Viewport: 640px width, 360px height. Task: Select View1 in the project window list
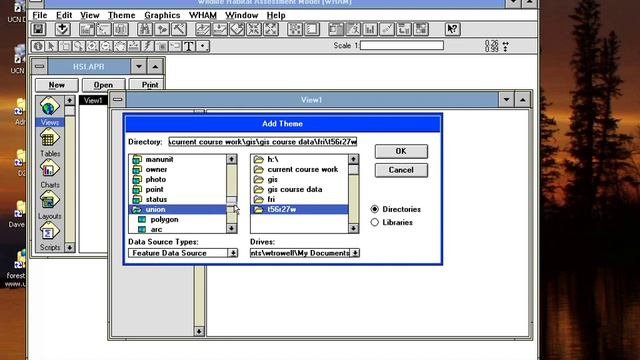93,100
